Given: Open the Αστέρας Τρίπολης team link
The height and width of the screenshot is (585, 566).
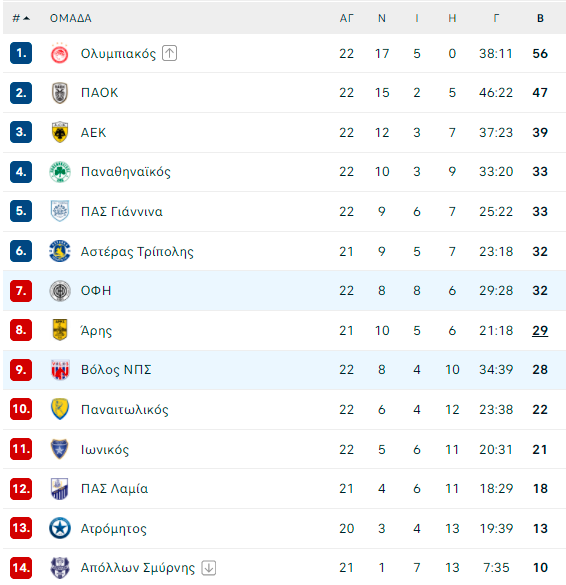Looking at the screenshot, I should (137, 252).
